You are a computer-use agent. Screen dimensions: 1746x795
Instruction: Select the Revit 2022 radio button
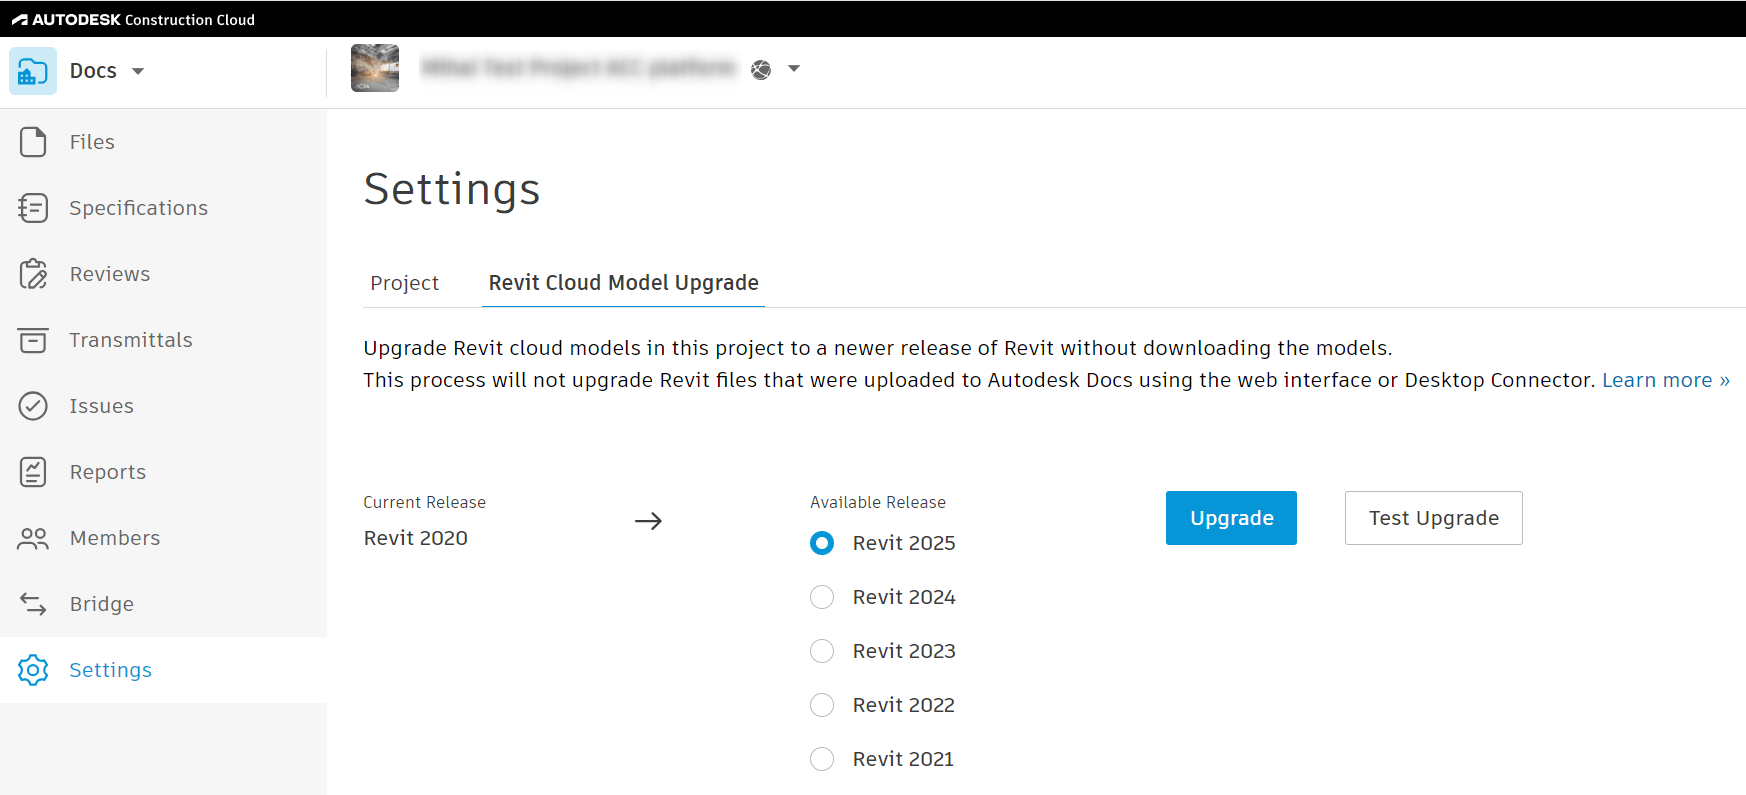(822, 705)
